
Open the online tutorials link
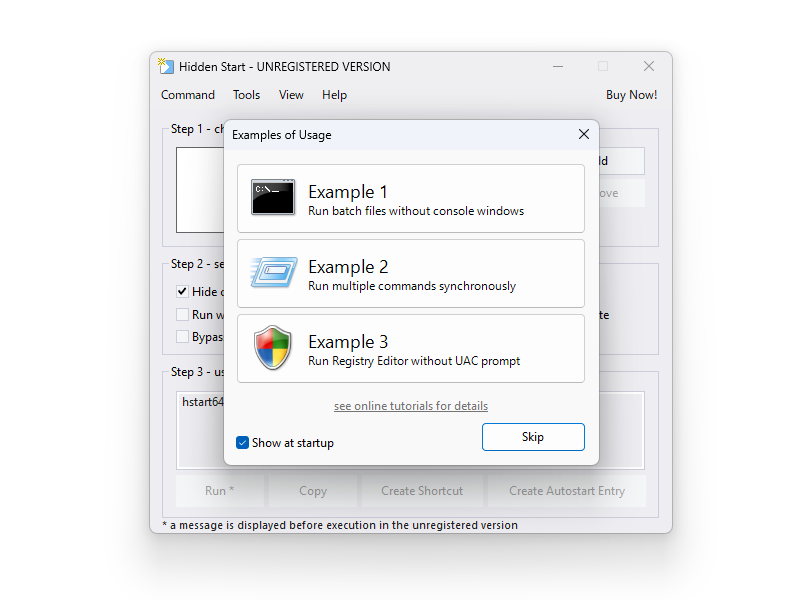coord(411,406)
